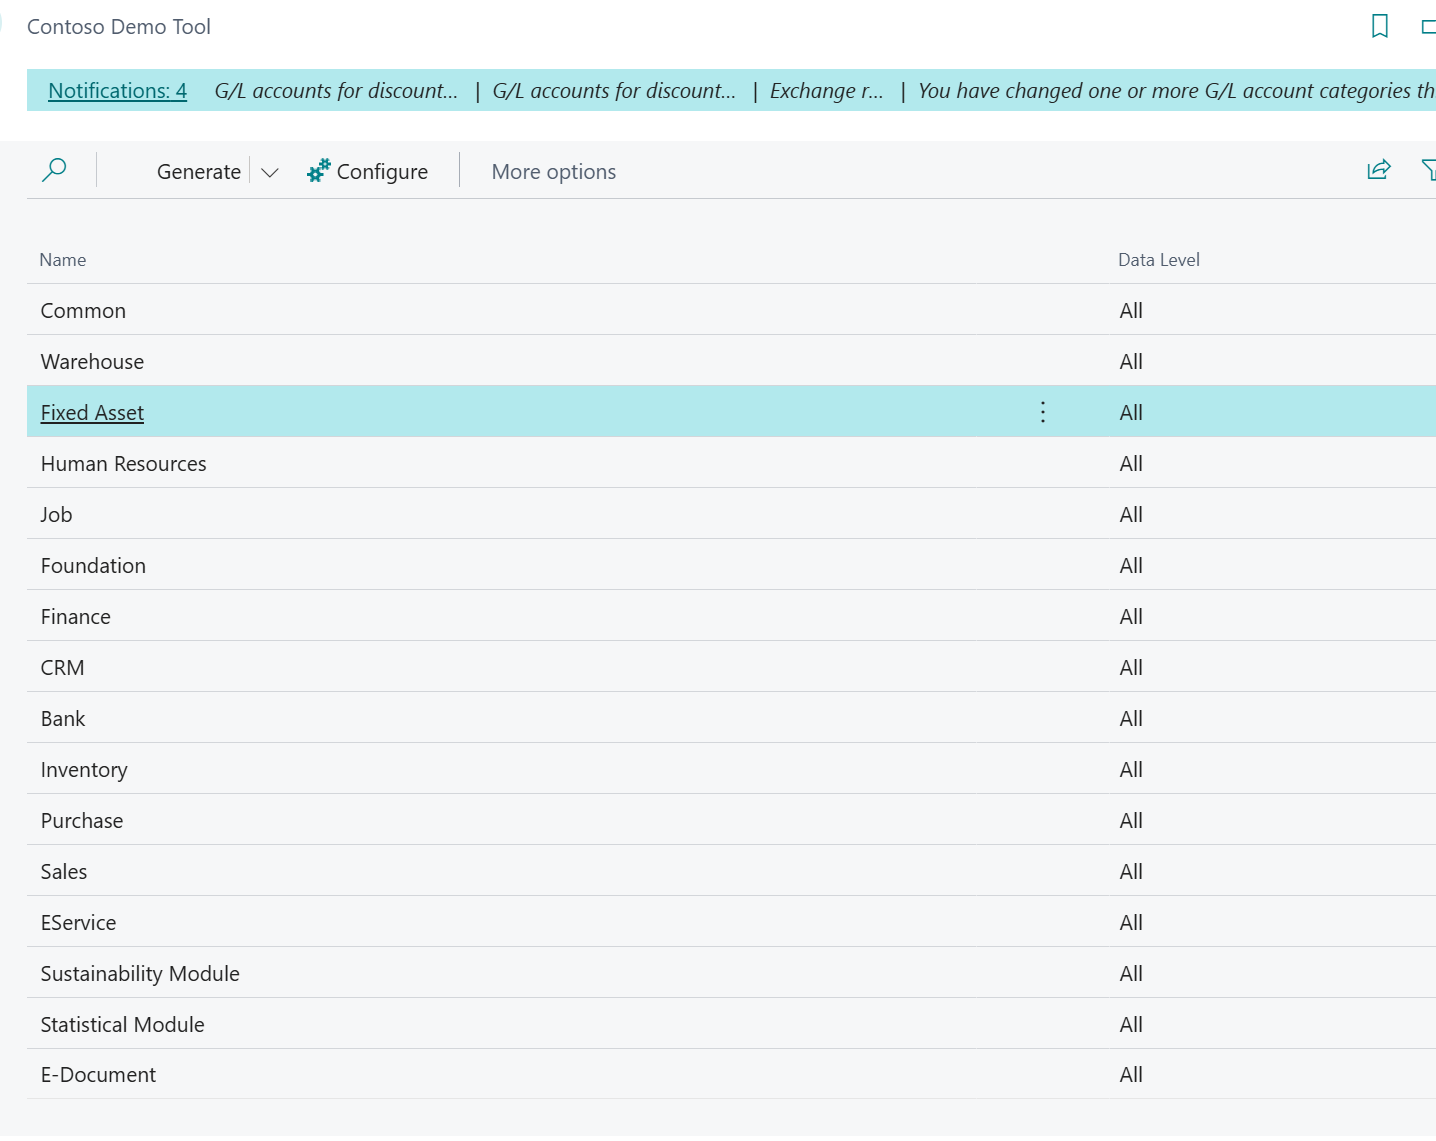This screenshot has width=1436, height=1141.
Task: Select the Sustainability Module row
Action: pos(140,973)
